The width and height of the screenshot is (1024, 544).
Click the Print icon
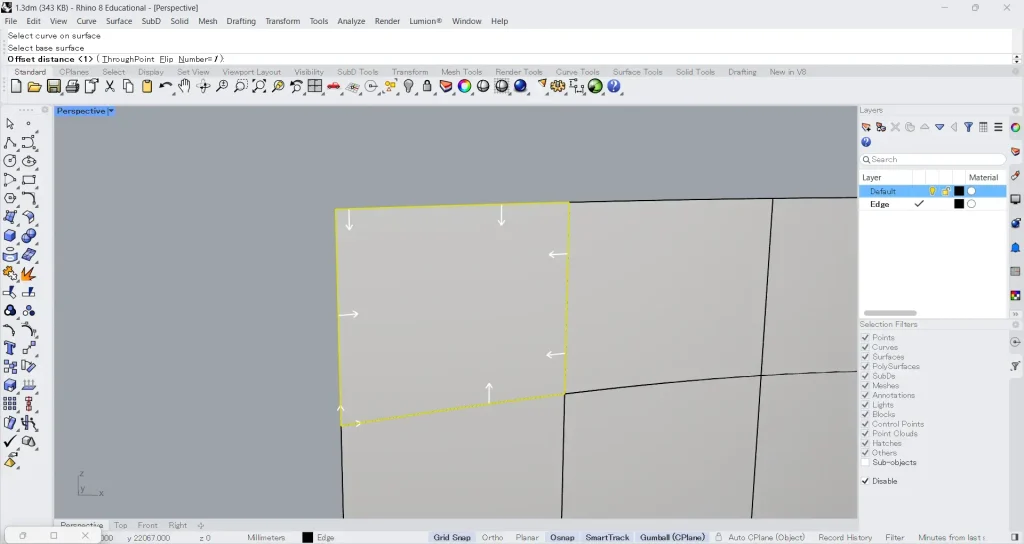(72, 86)
